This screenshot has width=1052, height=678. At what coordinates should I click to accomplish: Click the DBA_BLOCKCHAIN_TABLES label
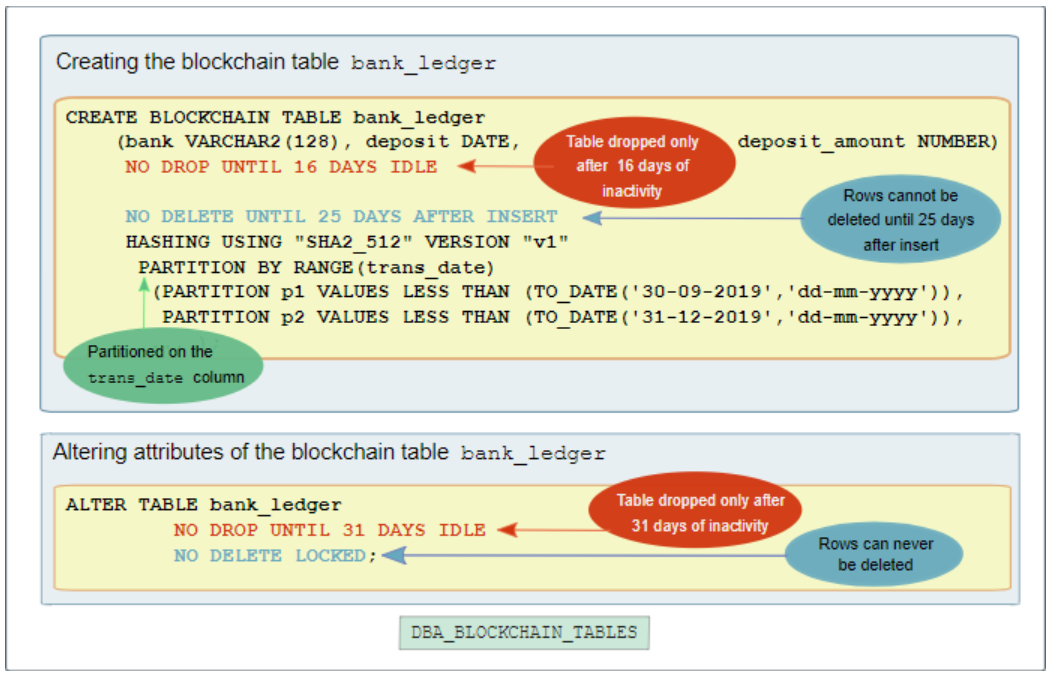(x=524, y=631)
